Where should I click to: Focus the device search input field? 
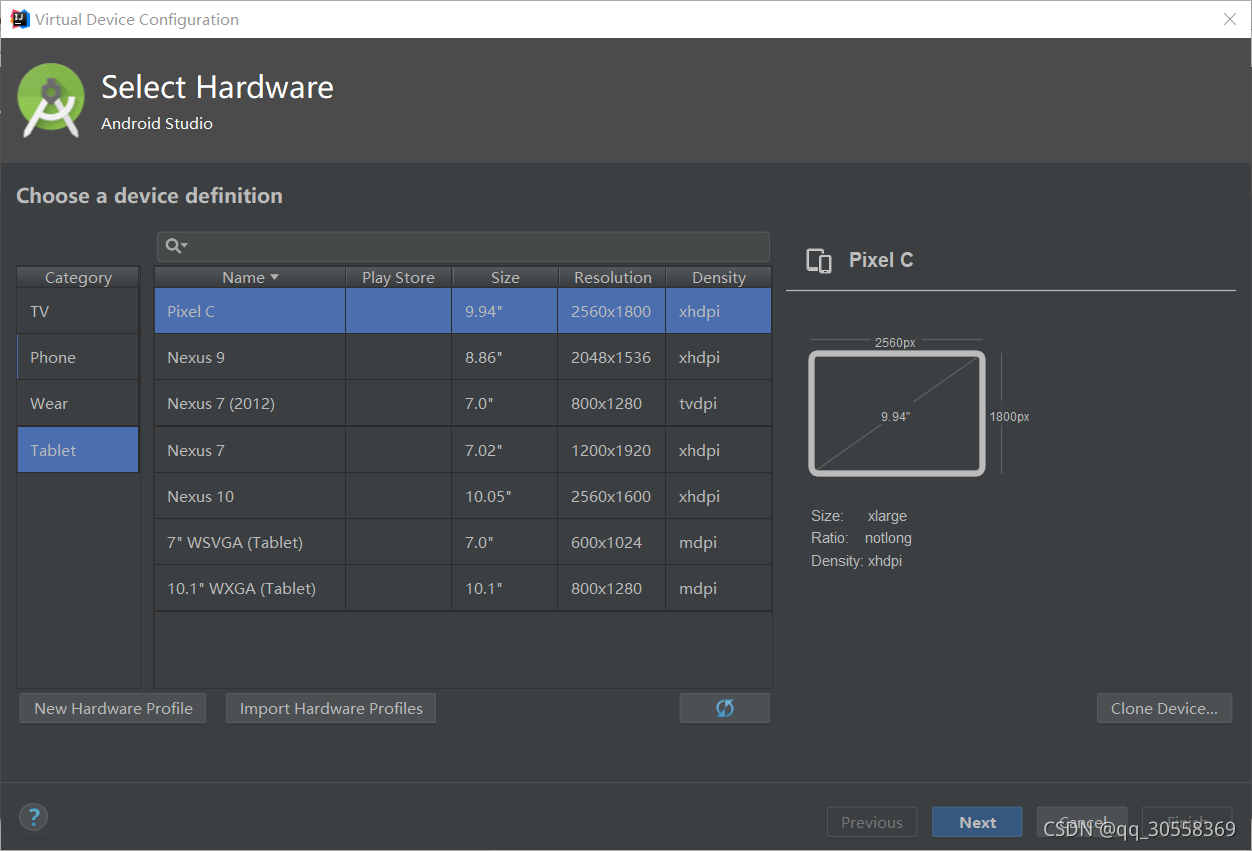coord(463,246)
